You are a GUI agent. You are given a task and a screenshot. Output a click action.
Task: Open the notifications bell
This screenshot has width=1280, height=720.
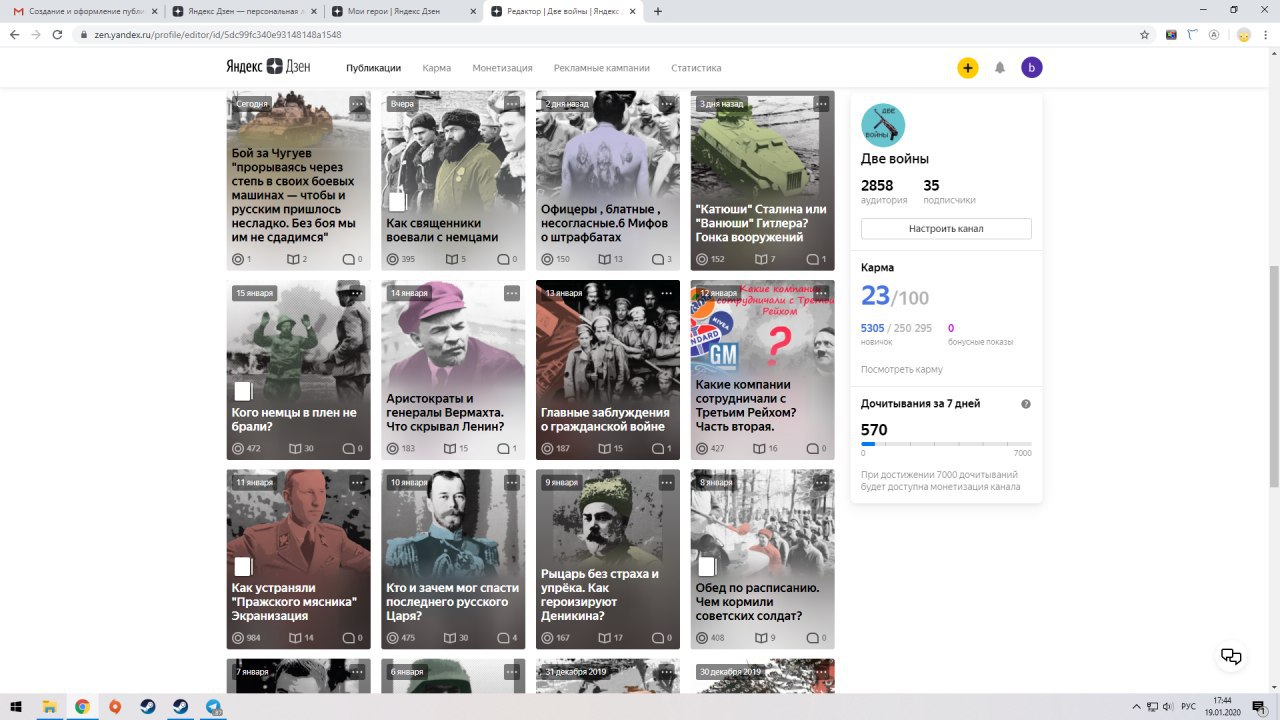coord(1000,68)
